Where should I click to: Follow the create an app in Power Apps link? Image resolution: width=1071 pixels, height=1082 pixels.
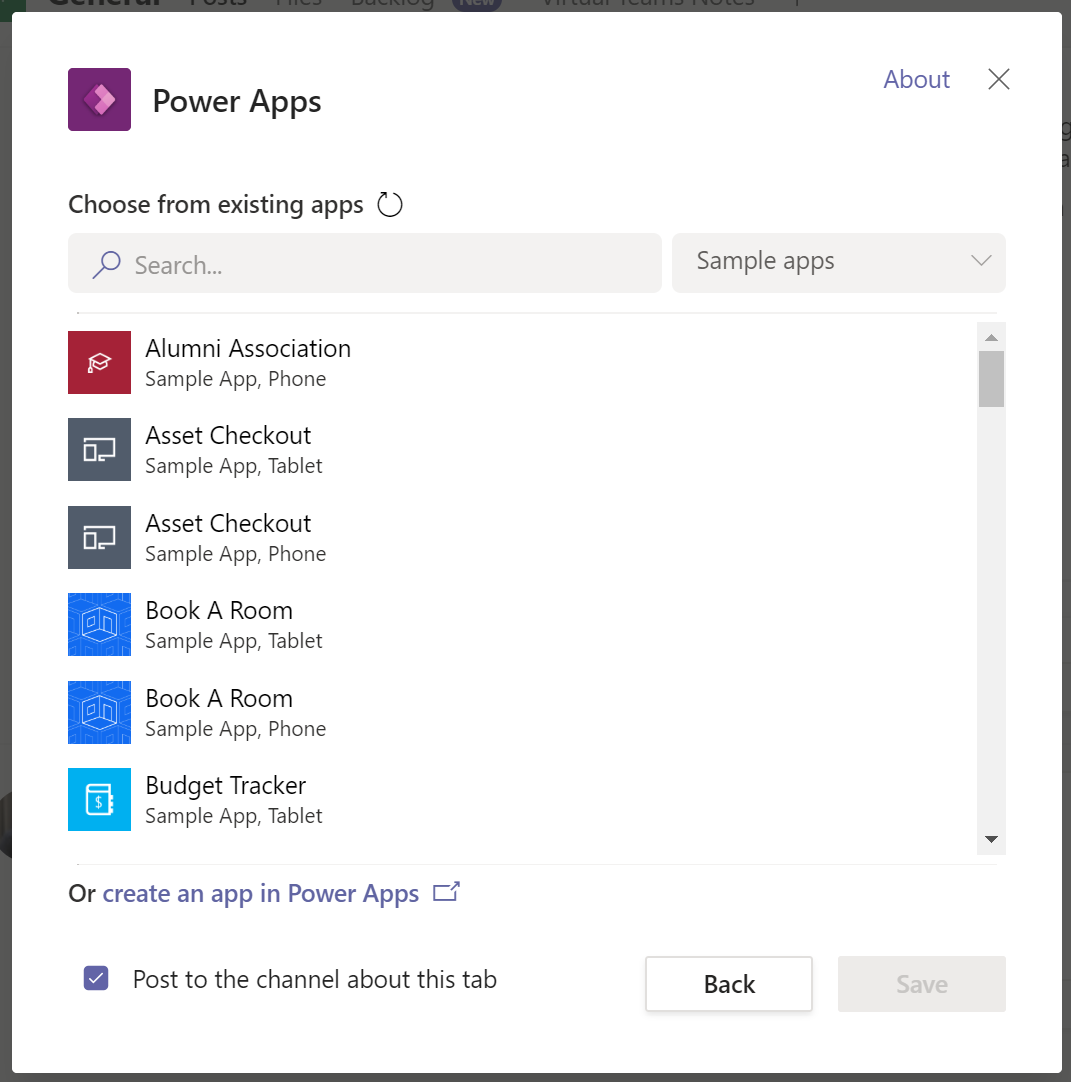click(260, 893)
